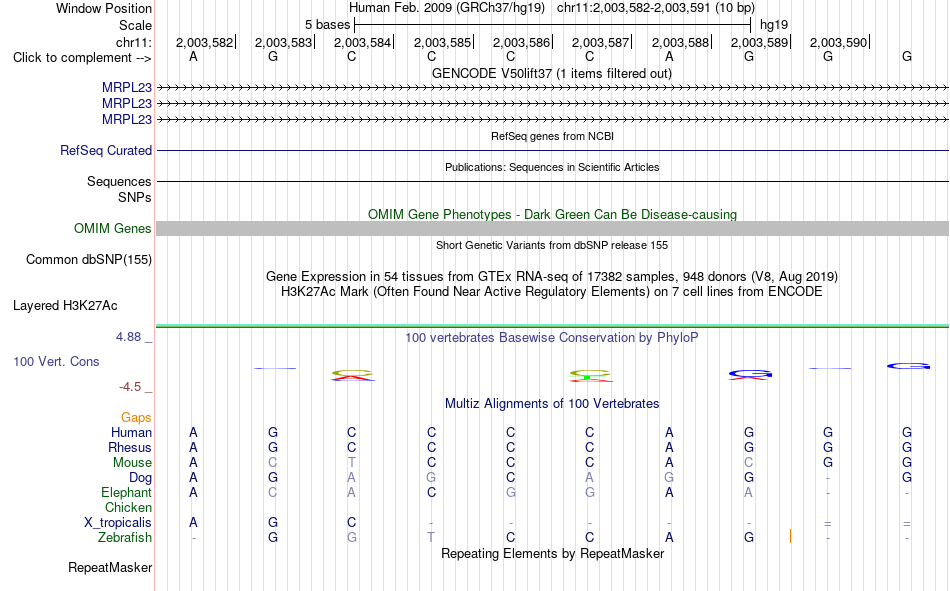Click the '-4.5' PhyloP lower limit value
This screenshot has height=591, width=950.
coord(130,387)
